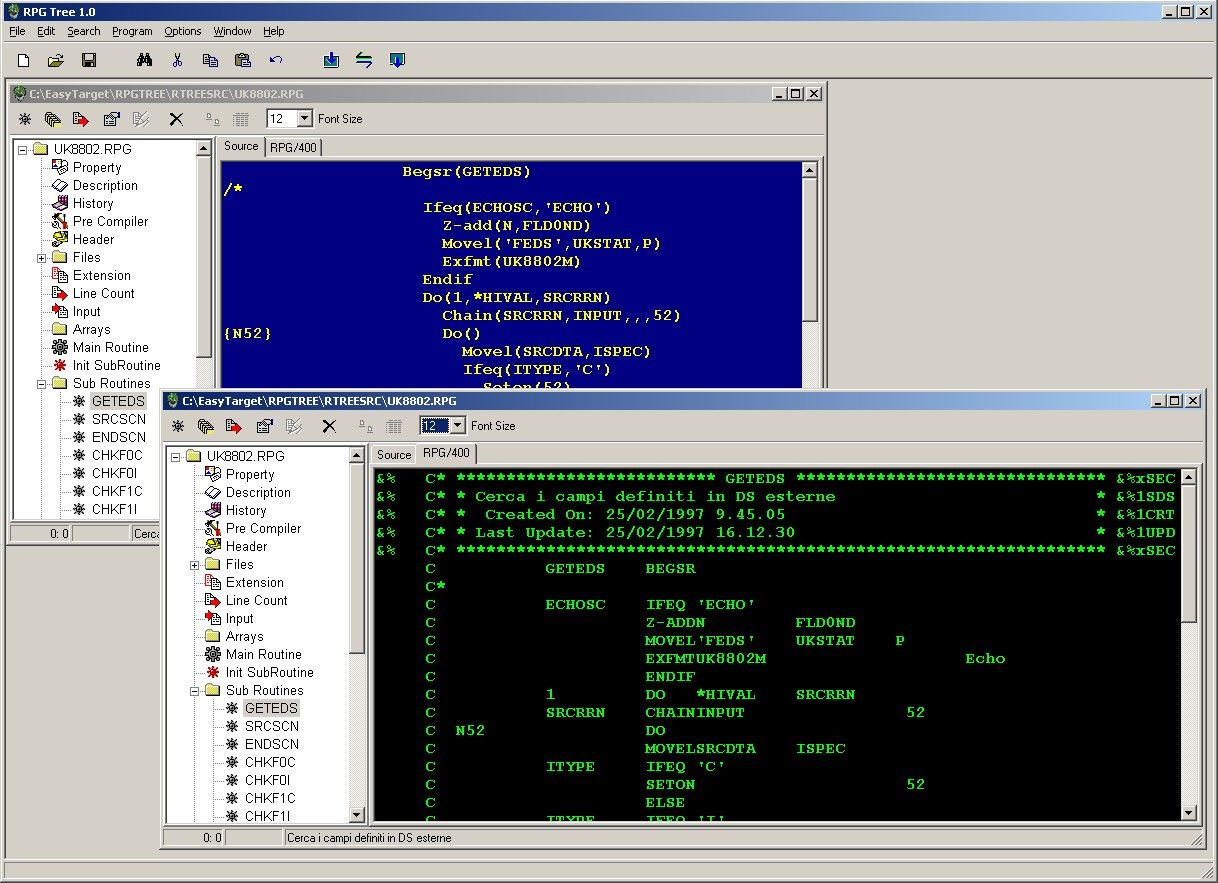This screenshot has height=883, width=1218.
Task: Collapse the UK8802.RPG root node in green-code window
Action: [176, 457]
